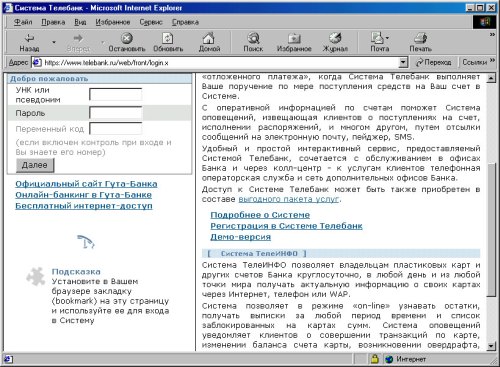
Task: Click the Windows logo throbber icon
Action: tap(484, 22)
